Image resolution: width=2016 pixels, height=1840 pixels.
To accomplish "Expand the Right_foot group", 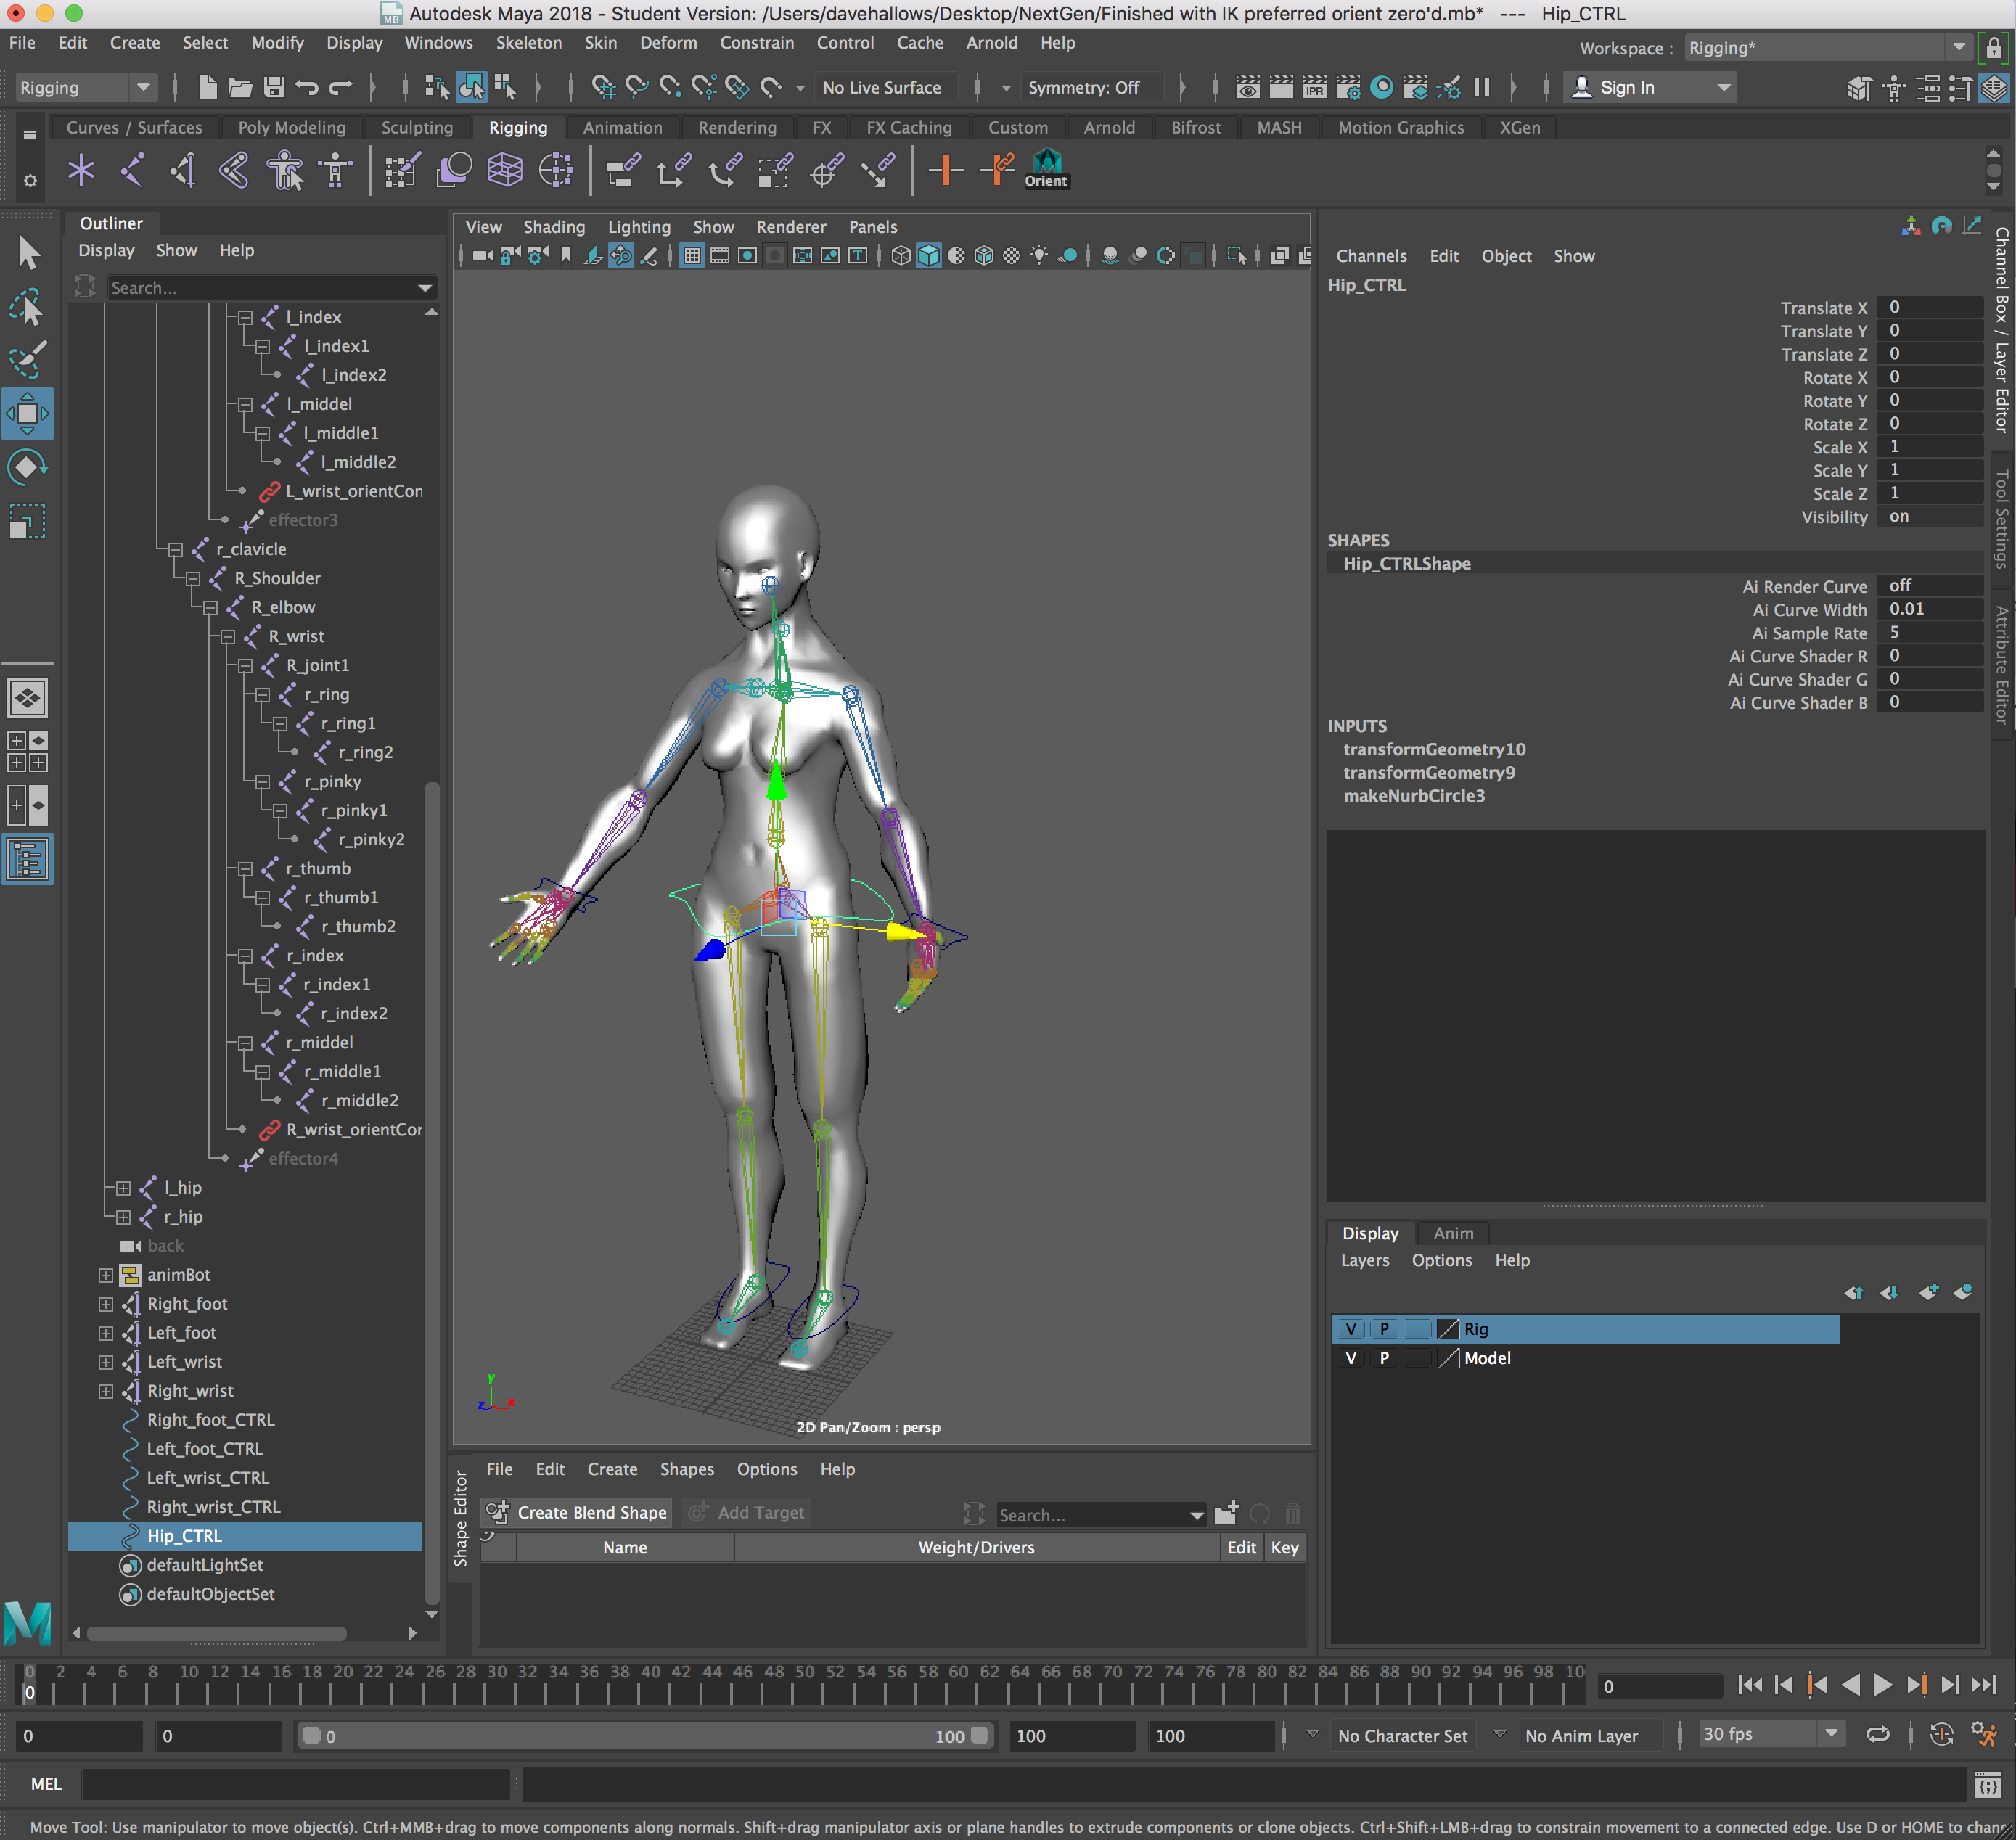I will [x=106, y=1304].
